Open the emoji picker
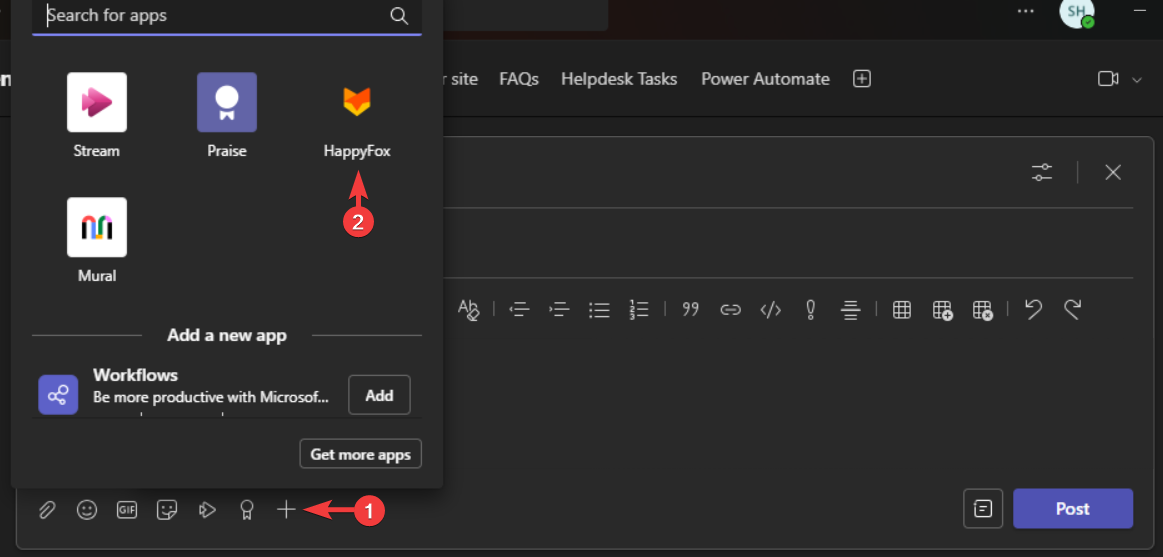Viewport: 1163px width, 557px height. pos(88,510)
